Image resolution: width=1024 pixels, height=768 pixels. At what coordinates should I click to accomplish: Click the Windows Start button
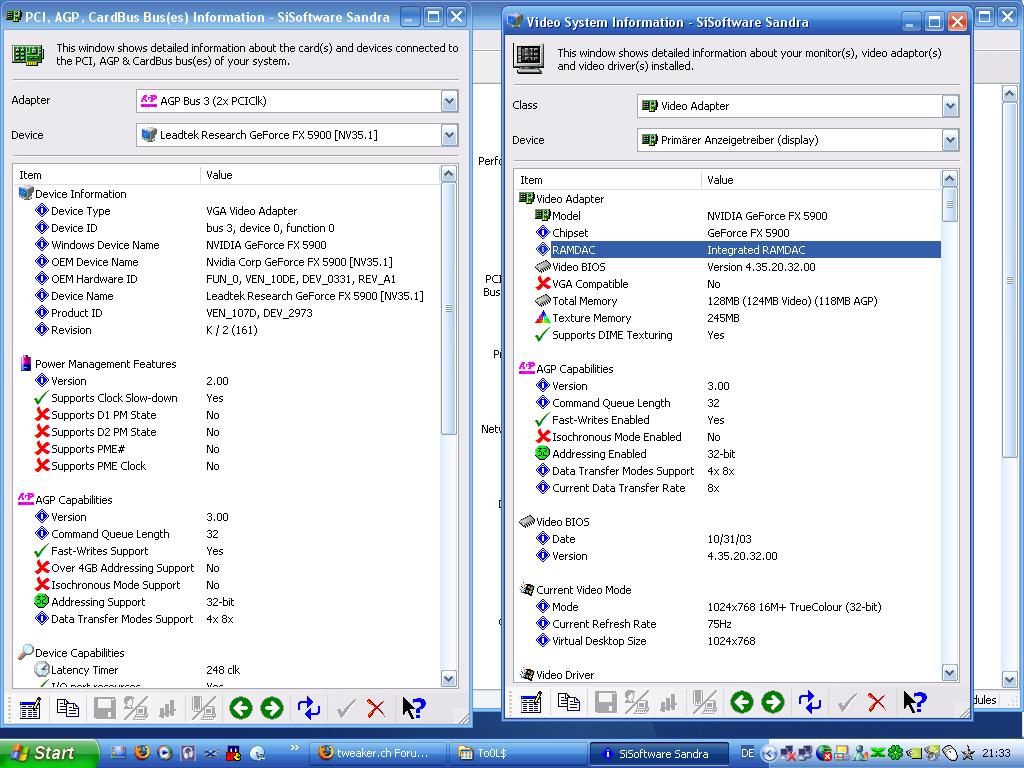[x=48, y=753]
